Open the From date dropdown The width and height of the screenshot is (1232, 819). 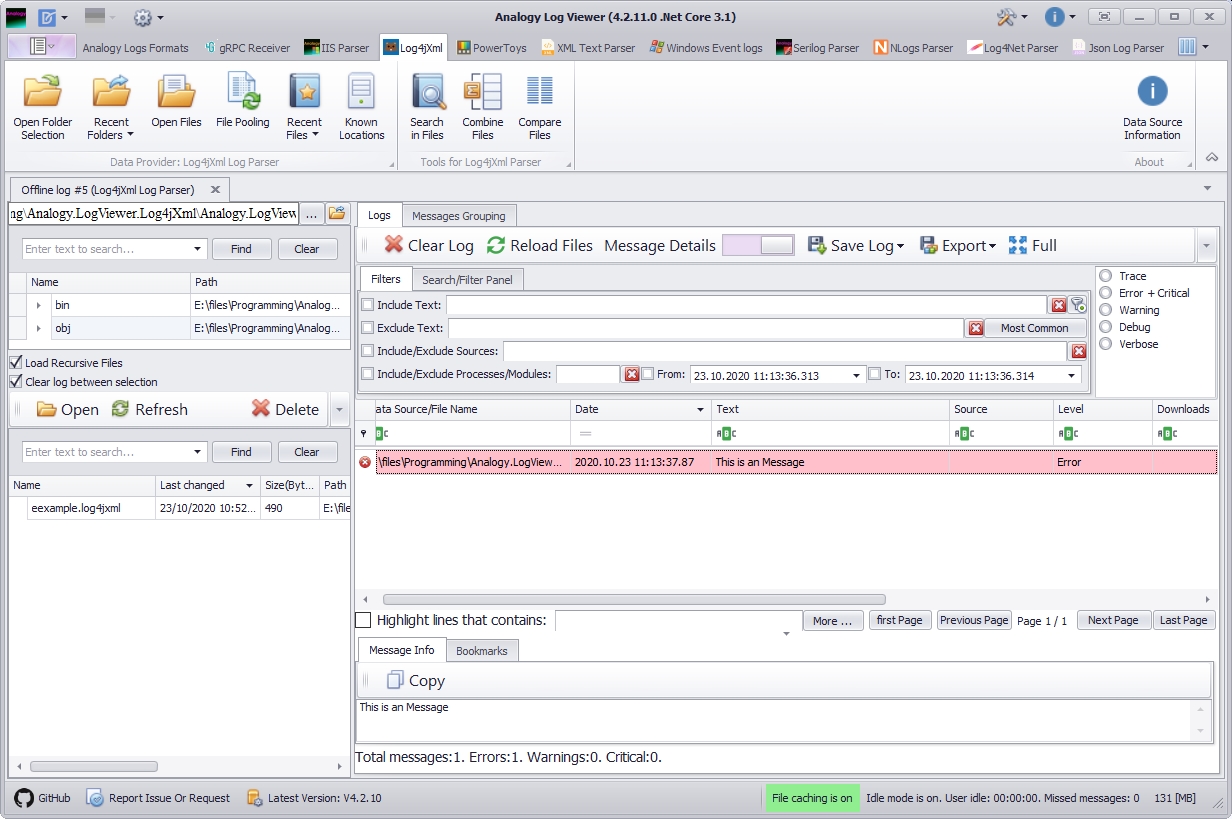click(x=857, y=375)
